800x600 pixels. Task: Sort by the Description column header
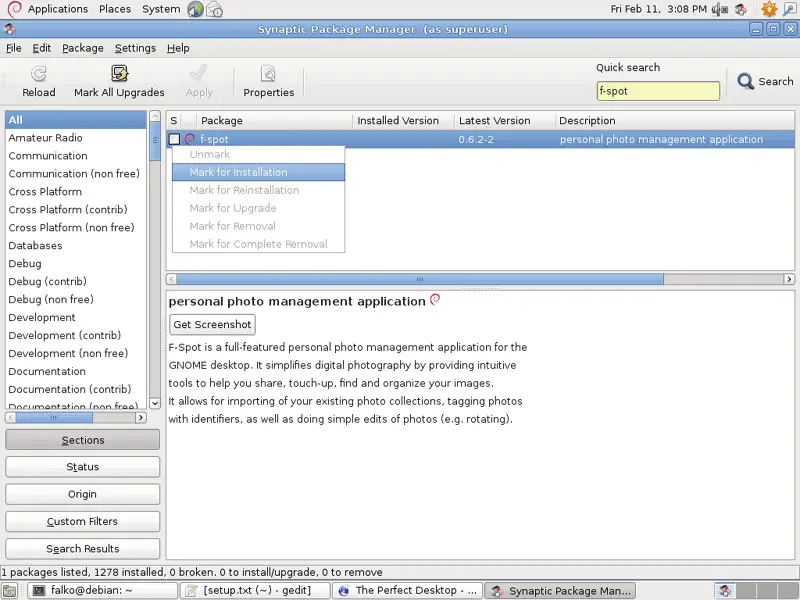[x=674, y=120]
